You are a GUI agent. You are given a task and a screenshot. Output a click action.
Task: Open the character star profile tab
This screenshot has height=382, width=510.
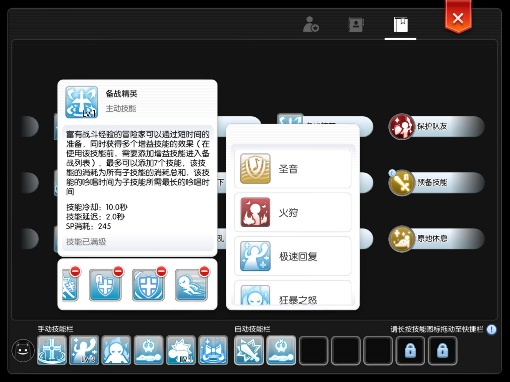point(311,24)
